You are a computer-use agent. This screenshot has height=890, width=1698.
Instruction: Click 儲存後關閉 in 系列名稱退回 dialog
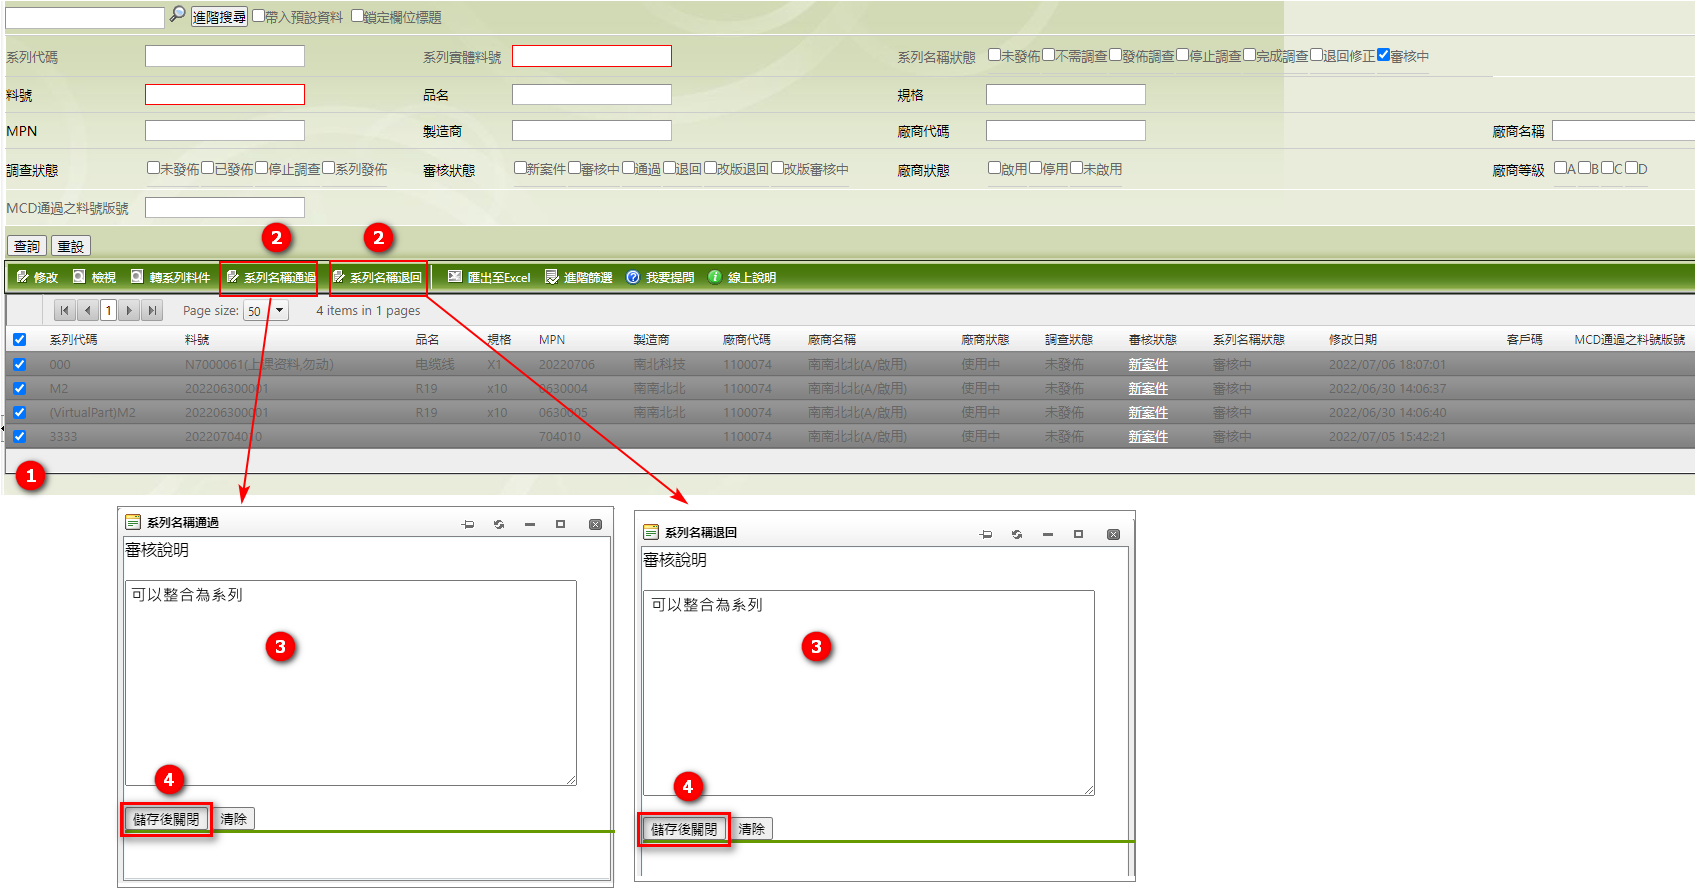tap(684, 829)
